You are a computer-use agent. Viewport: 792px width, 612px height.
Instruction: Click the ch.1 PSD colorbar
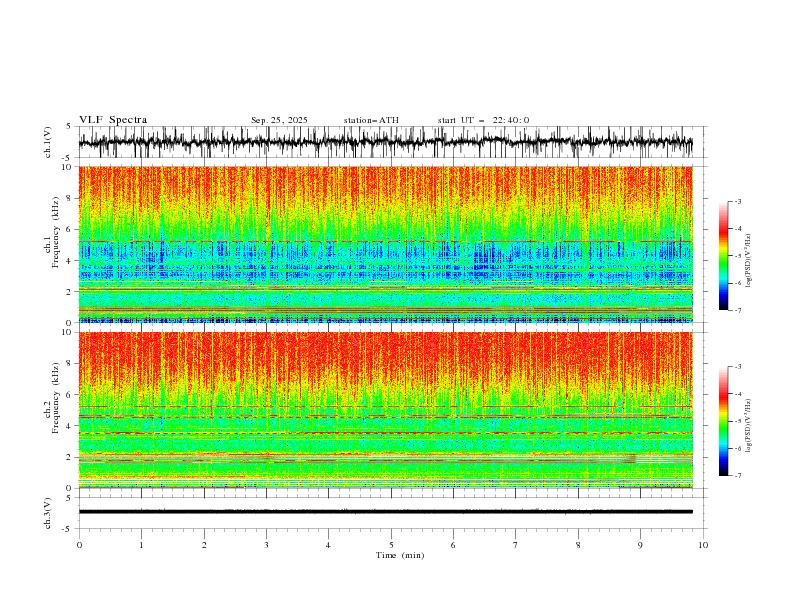(x=723, y=256)
